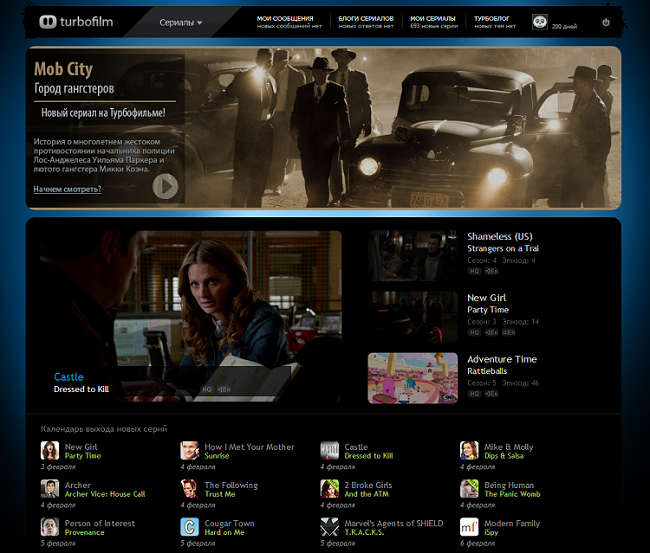650x553 pixels.
Task: Open Блоги сериалов menu item
Action: coord(366,22)
